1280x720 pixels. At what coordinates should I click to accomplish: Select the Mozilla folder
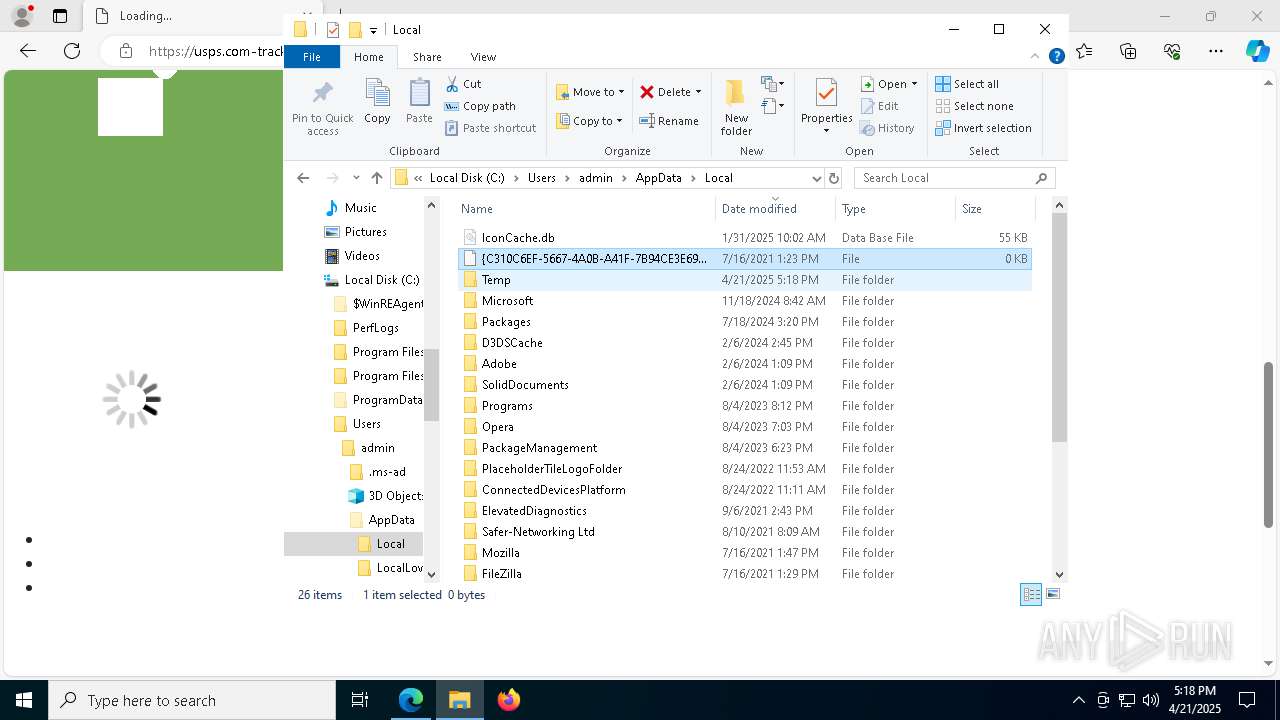click(745, 553)
